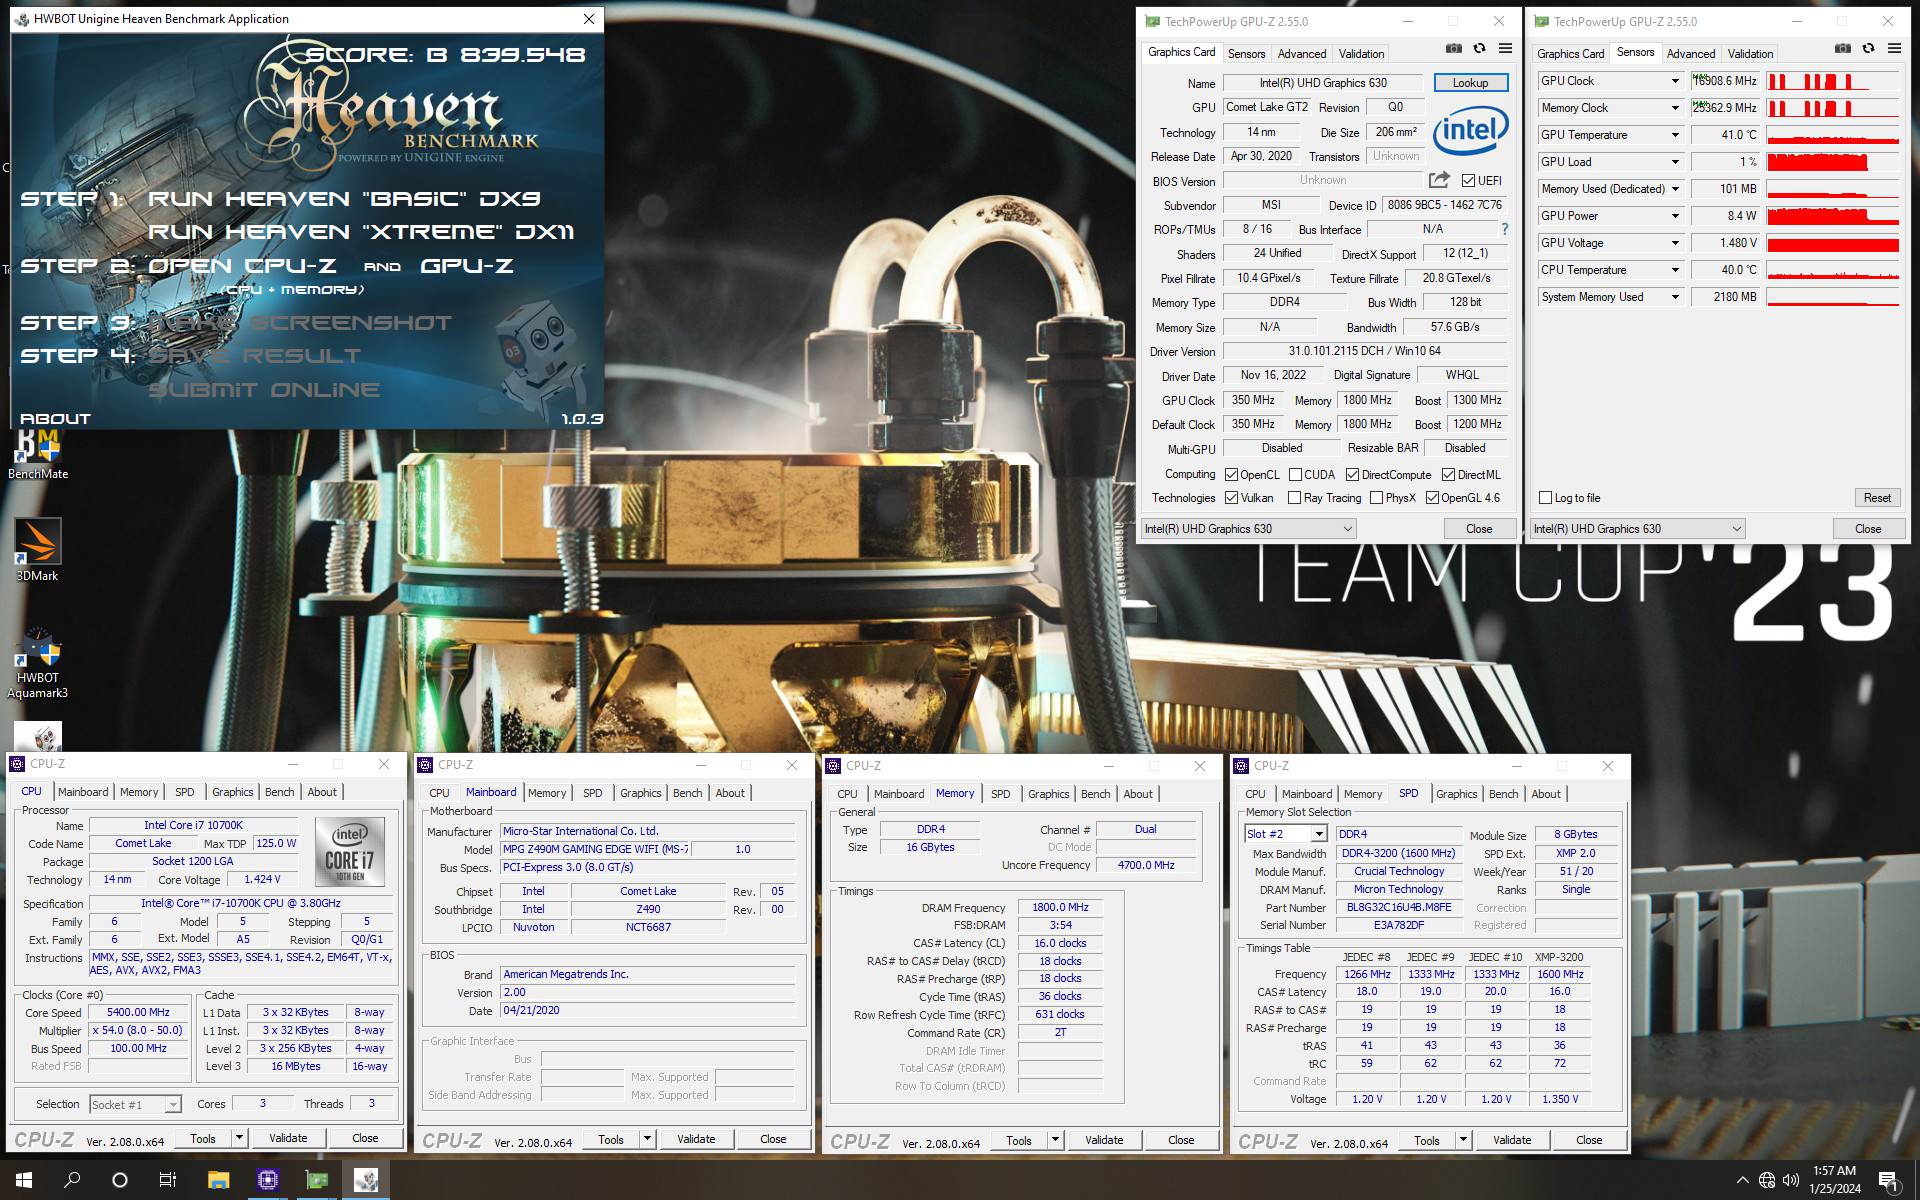
Task: Open volume icon in system tray
Action: (1790, 1180)
